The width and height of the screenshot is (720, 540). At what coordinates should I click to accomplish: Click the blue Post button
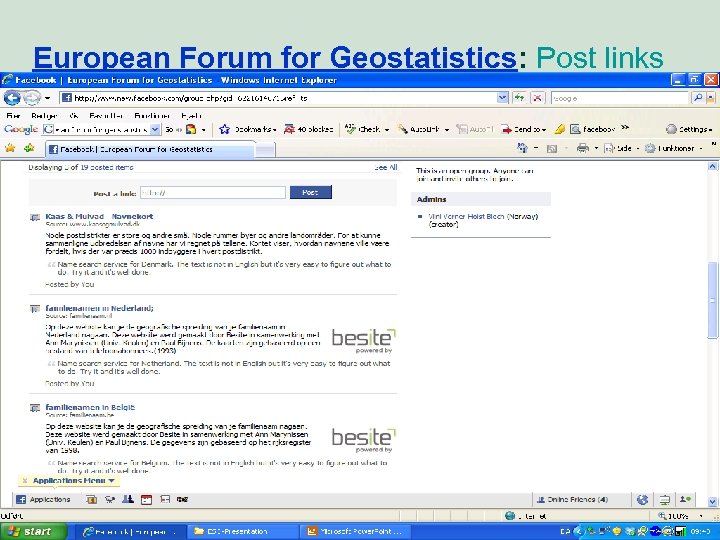tap(310, 192)
